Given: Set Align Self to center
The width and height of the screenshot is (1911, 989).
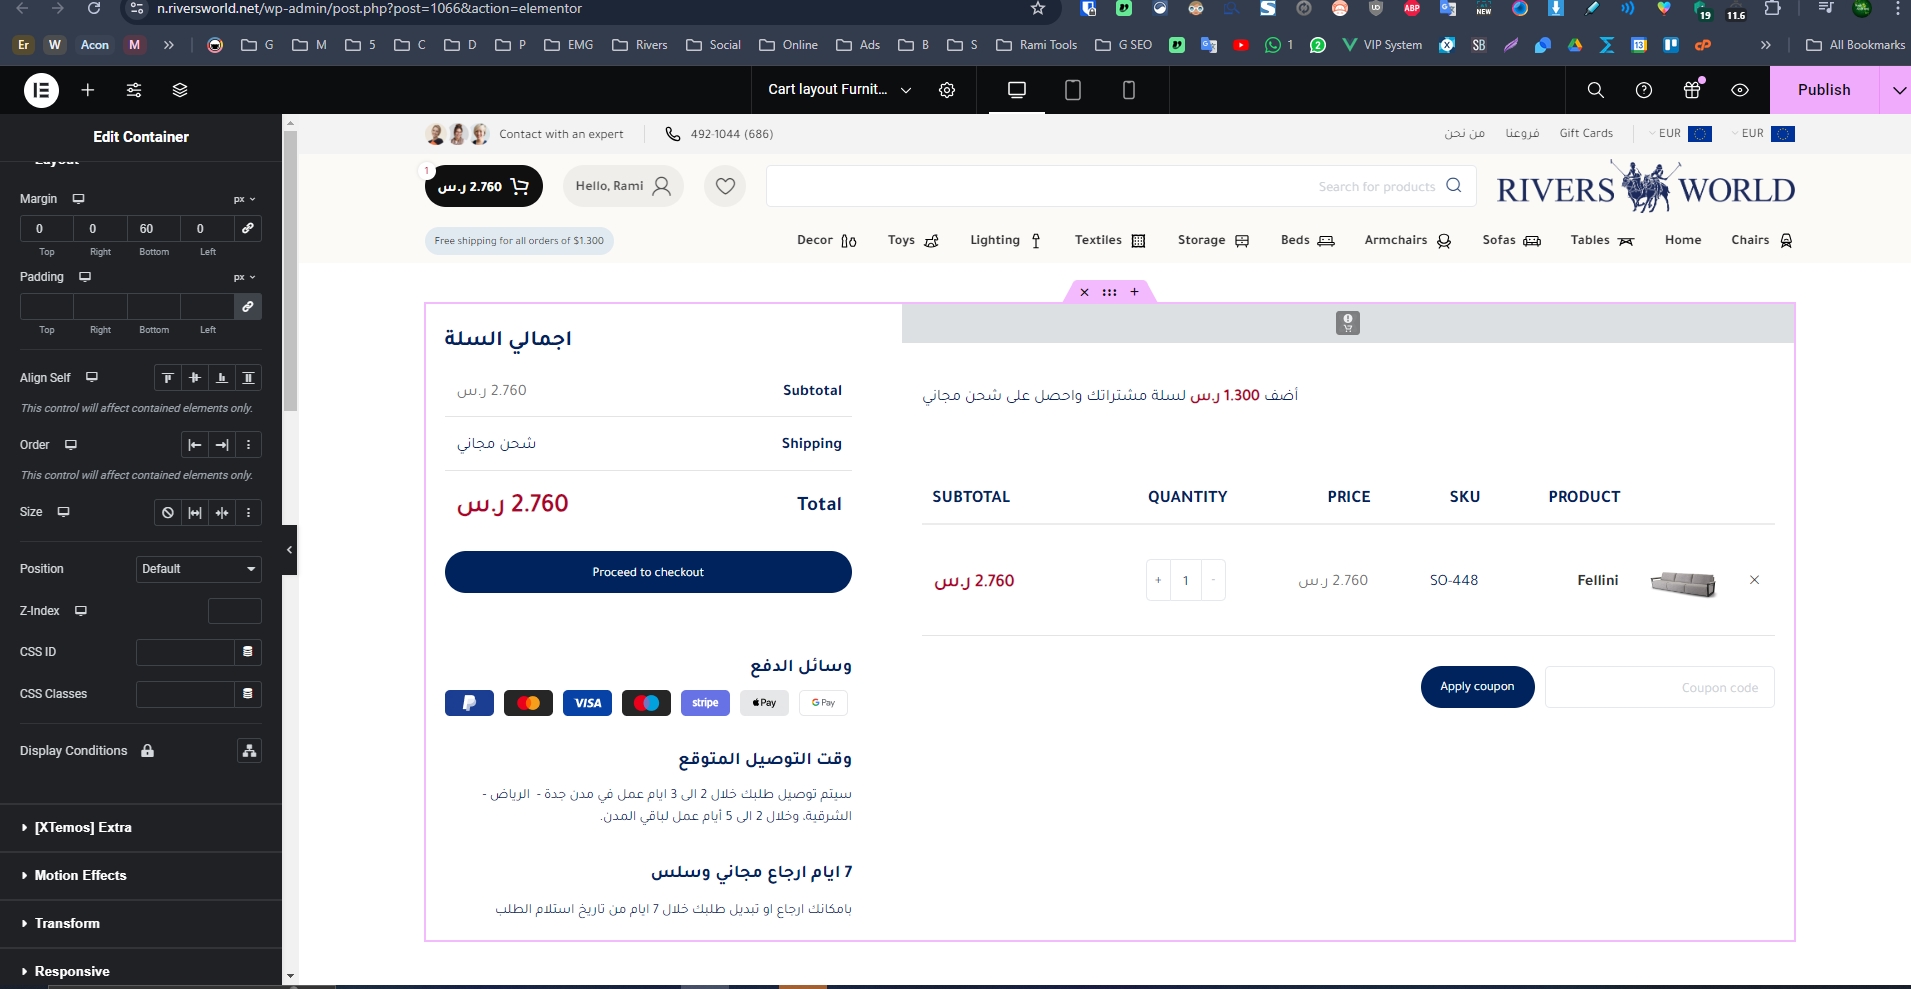Looking at the screenshot, I should click(195, 377).
